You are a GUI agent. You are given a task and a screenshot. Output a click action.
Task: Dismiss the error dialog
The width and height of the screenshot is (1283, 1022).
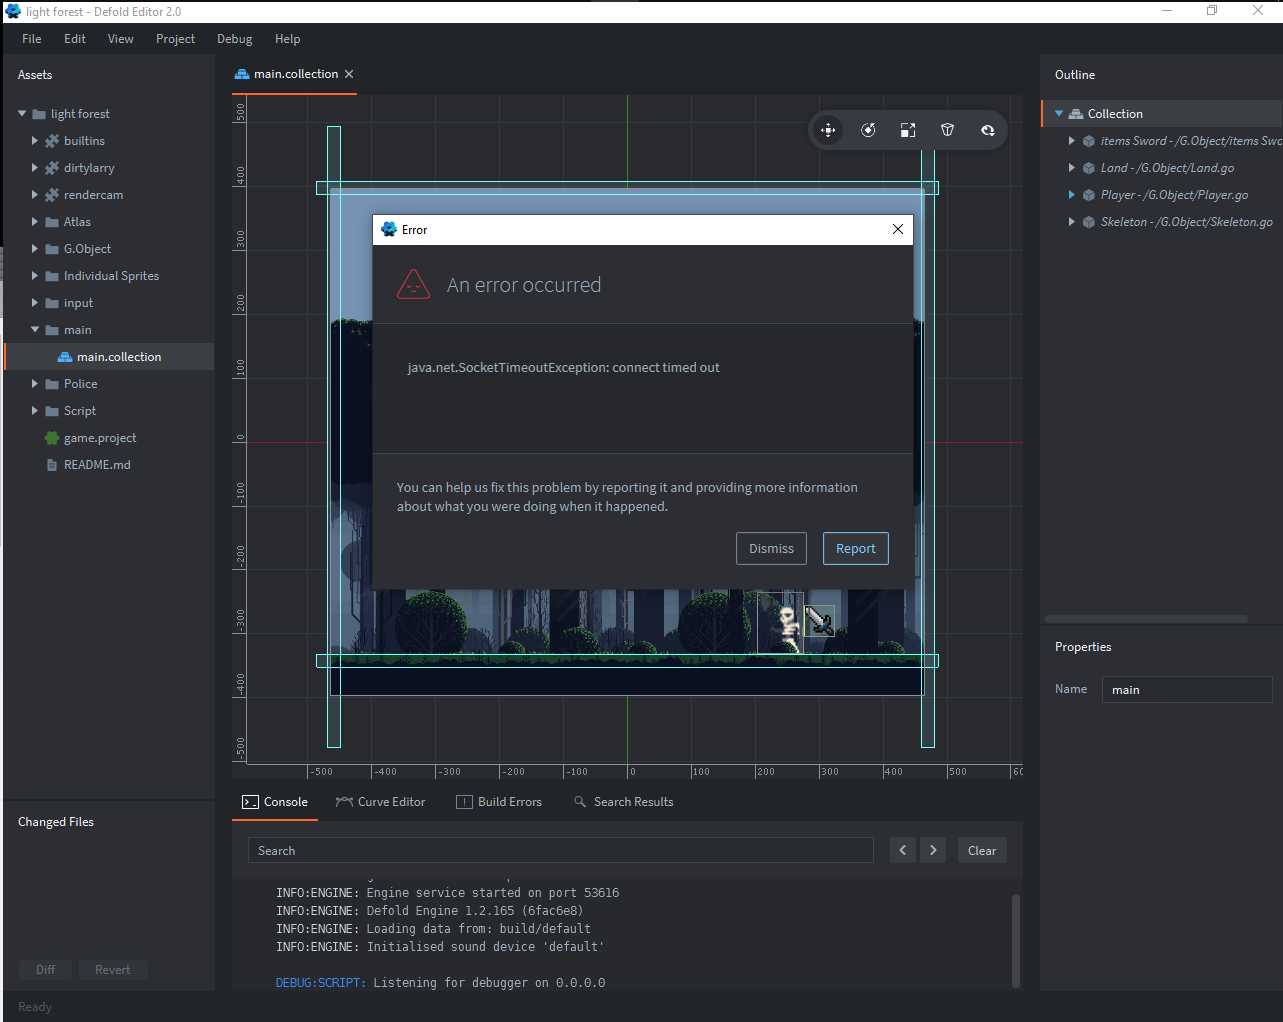pyautogui.click(x=771, y=548)
